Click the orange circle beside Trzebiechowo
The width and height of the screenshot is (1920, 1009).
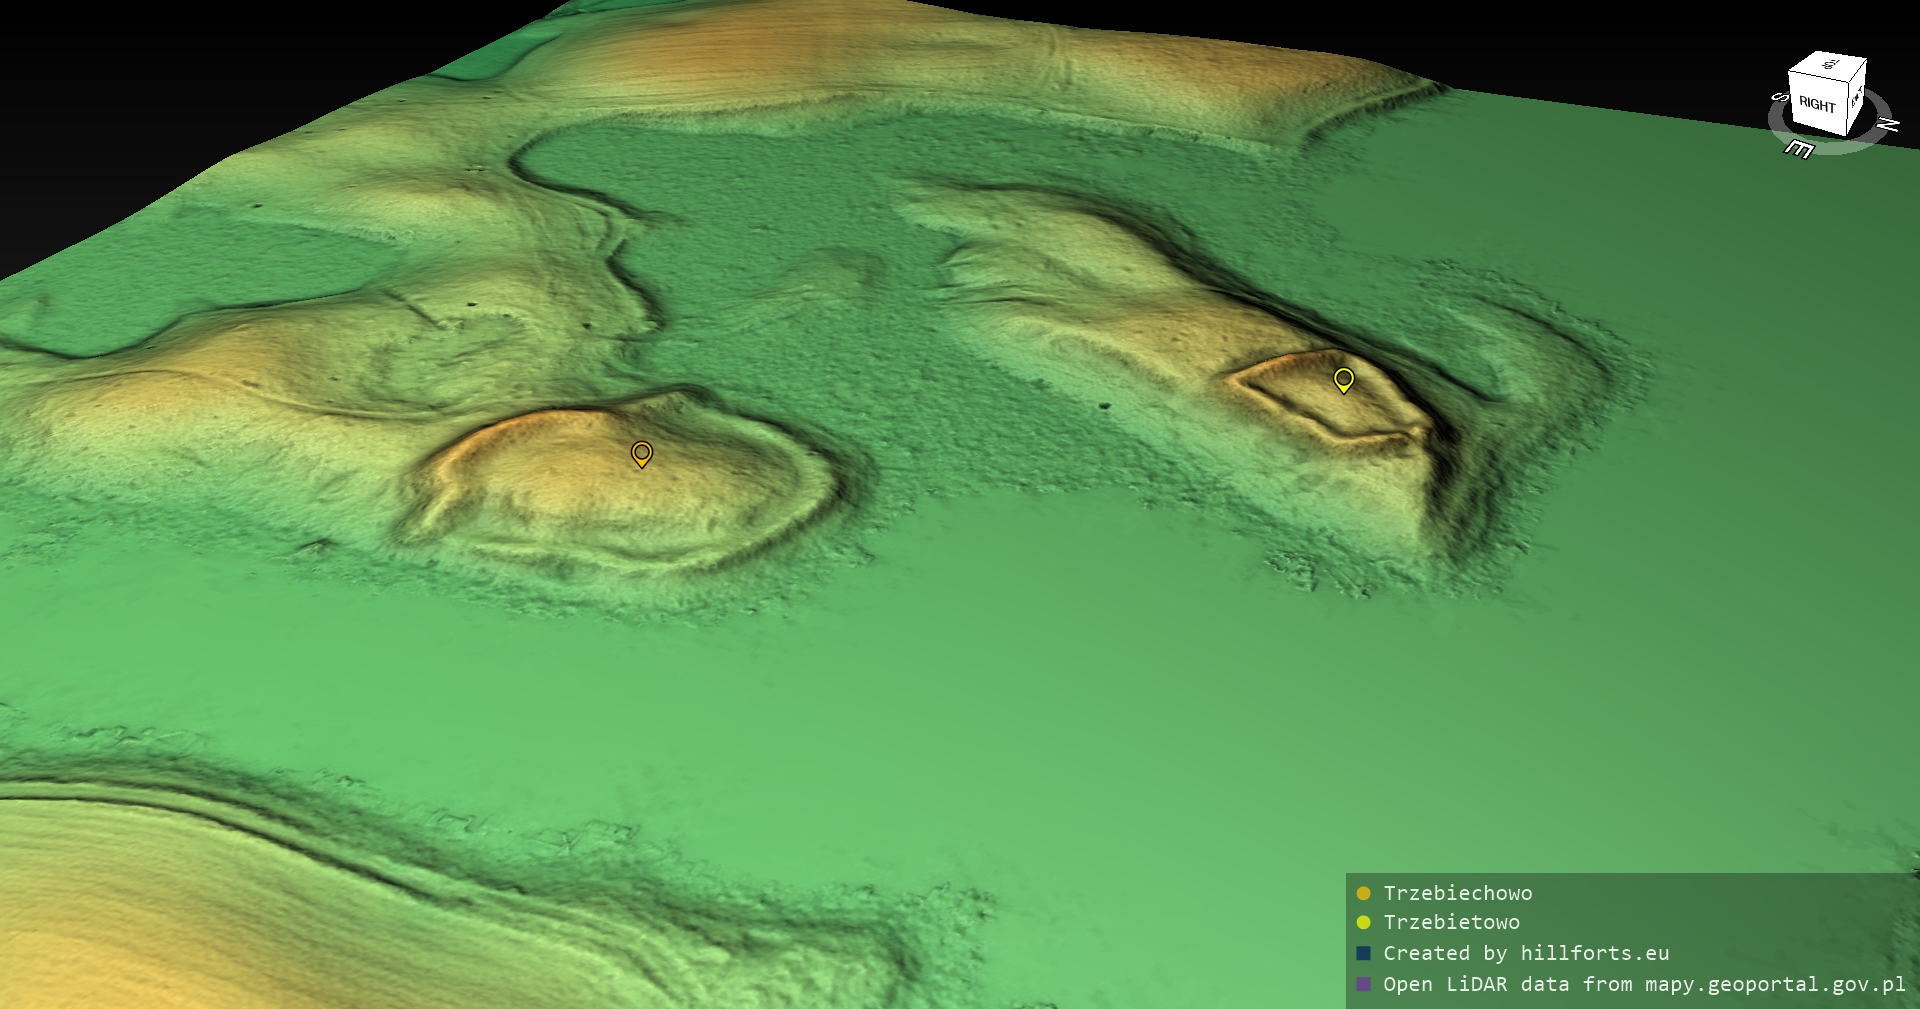coord(1363,893)
